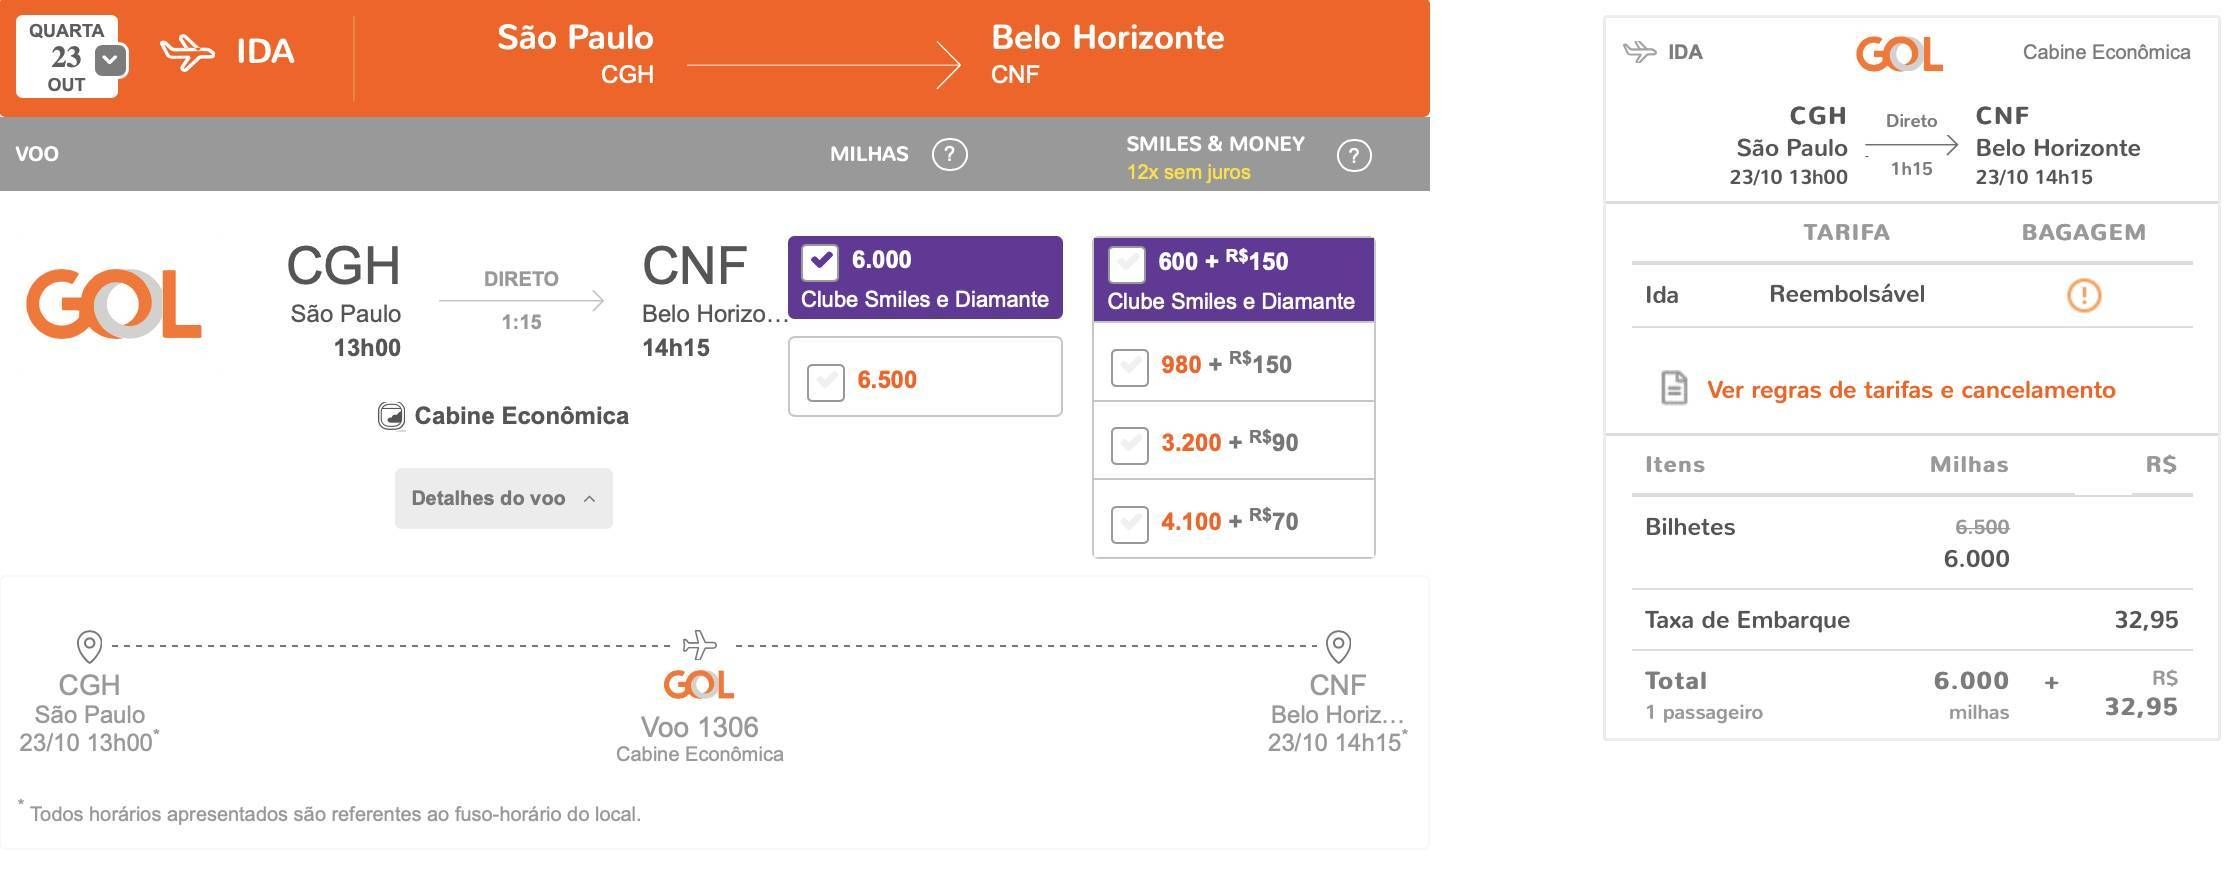Choose the 4.100 + R$70 fare checkbox
Viewport: 2228px width, 874px height.
[1129, 524]
